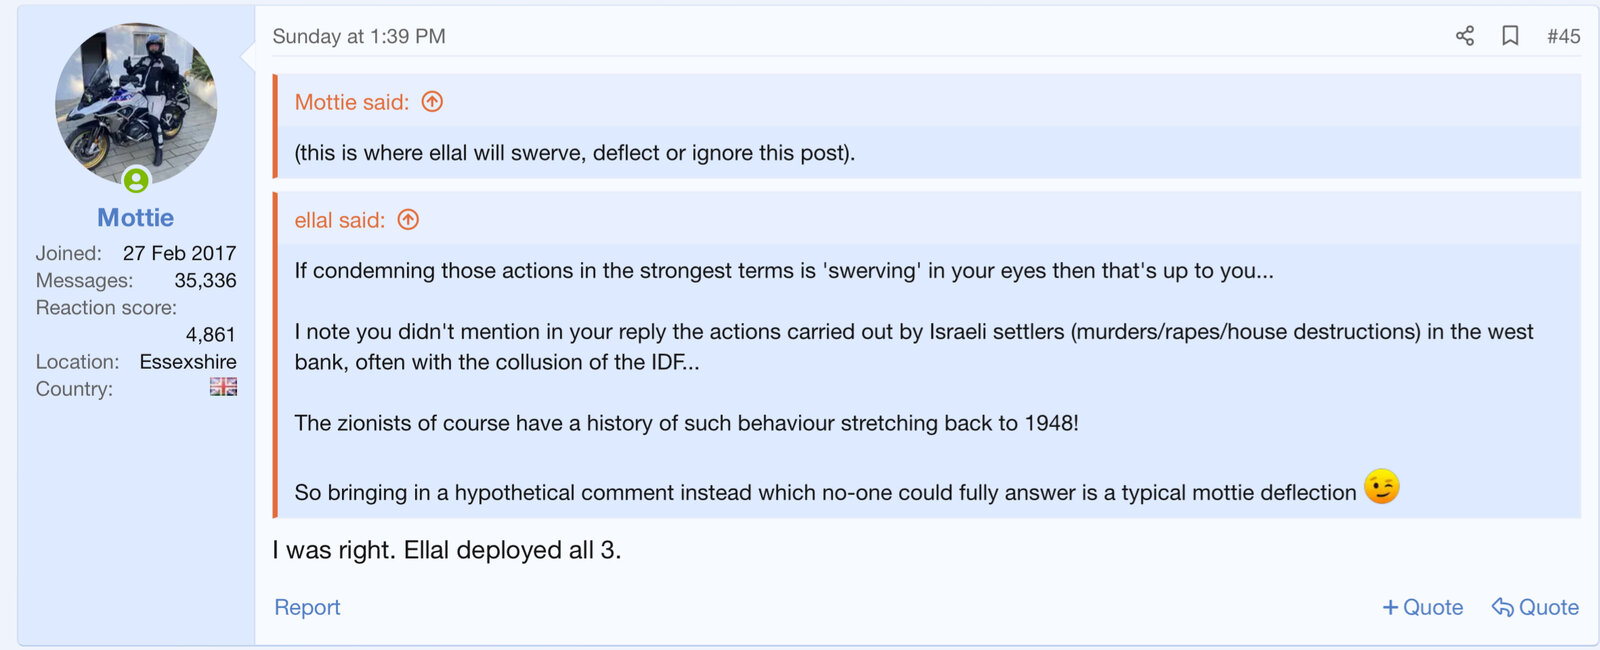Click the Mottie quoted message text
This screenshot has width=1600, height=650.
point(575,153)
